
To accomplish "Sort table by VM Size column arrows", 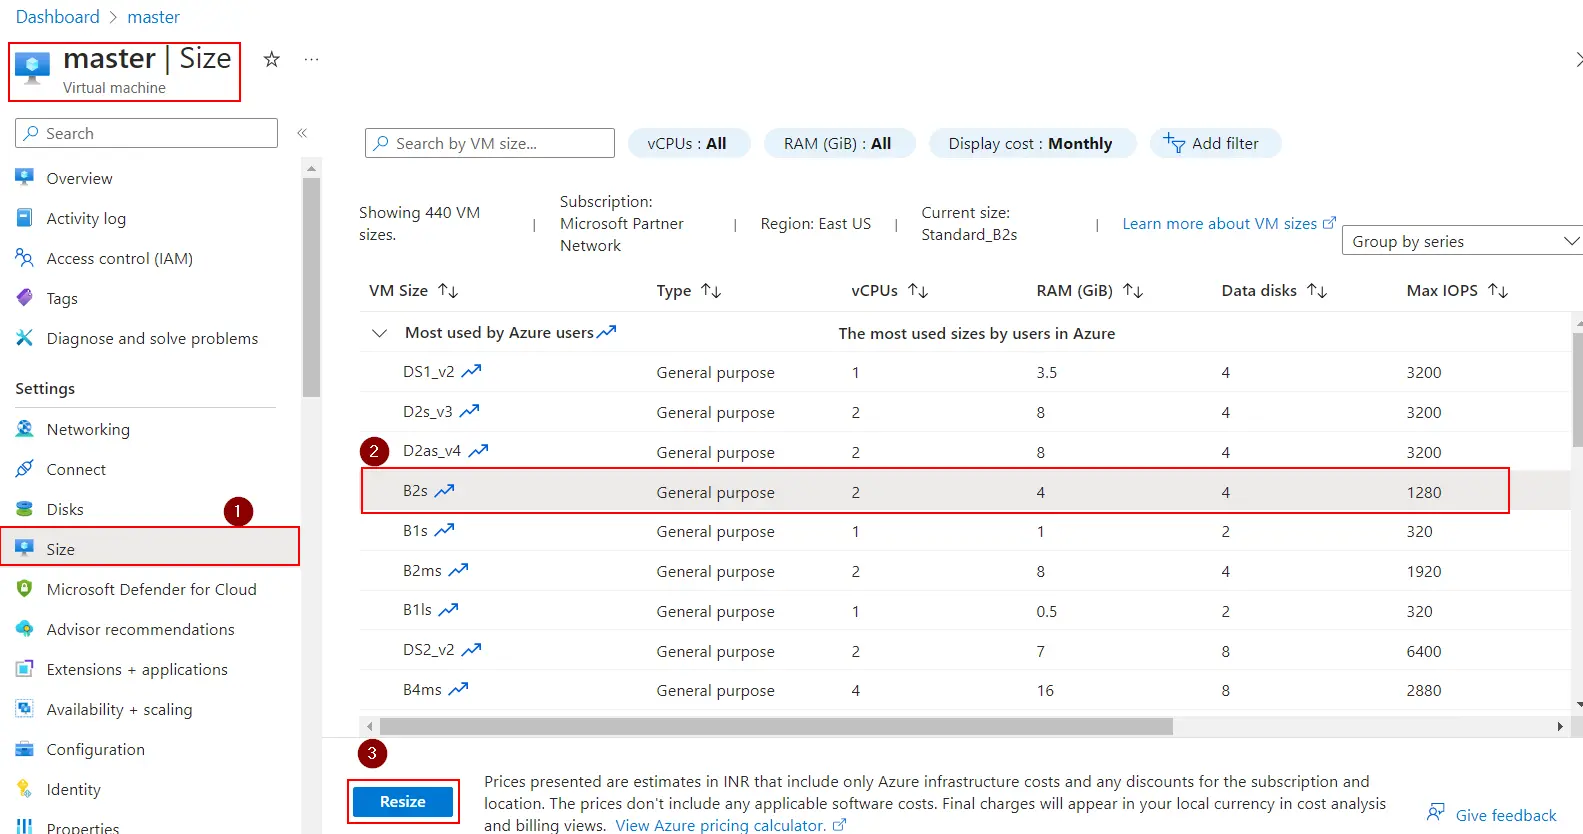I will [448, 291].
